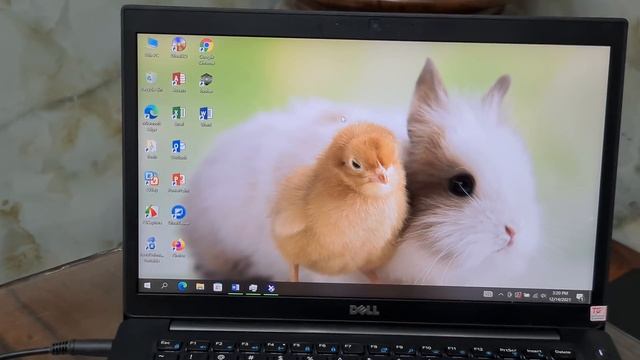Launch the Firefox desktop shortcut

coord(178,248)
